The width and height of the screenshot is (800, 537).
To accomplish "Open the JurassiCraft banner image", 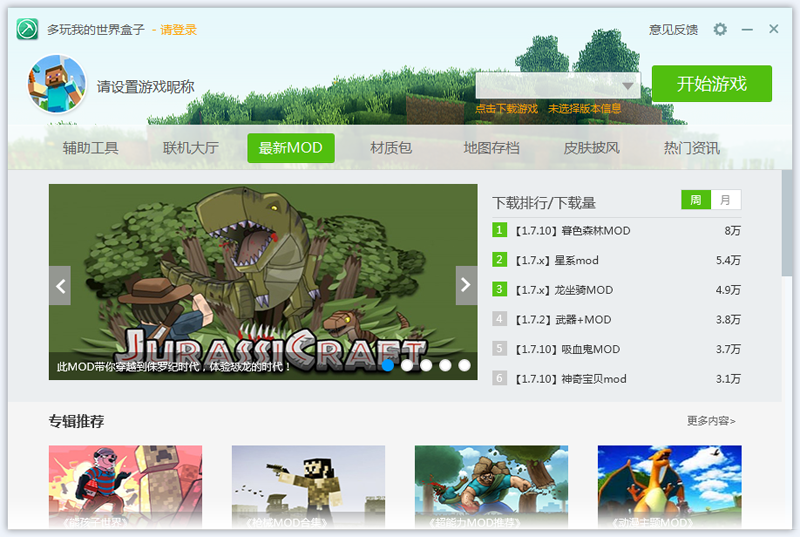I will coord(263,282).
